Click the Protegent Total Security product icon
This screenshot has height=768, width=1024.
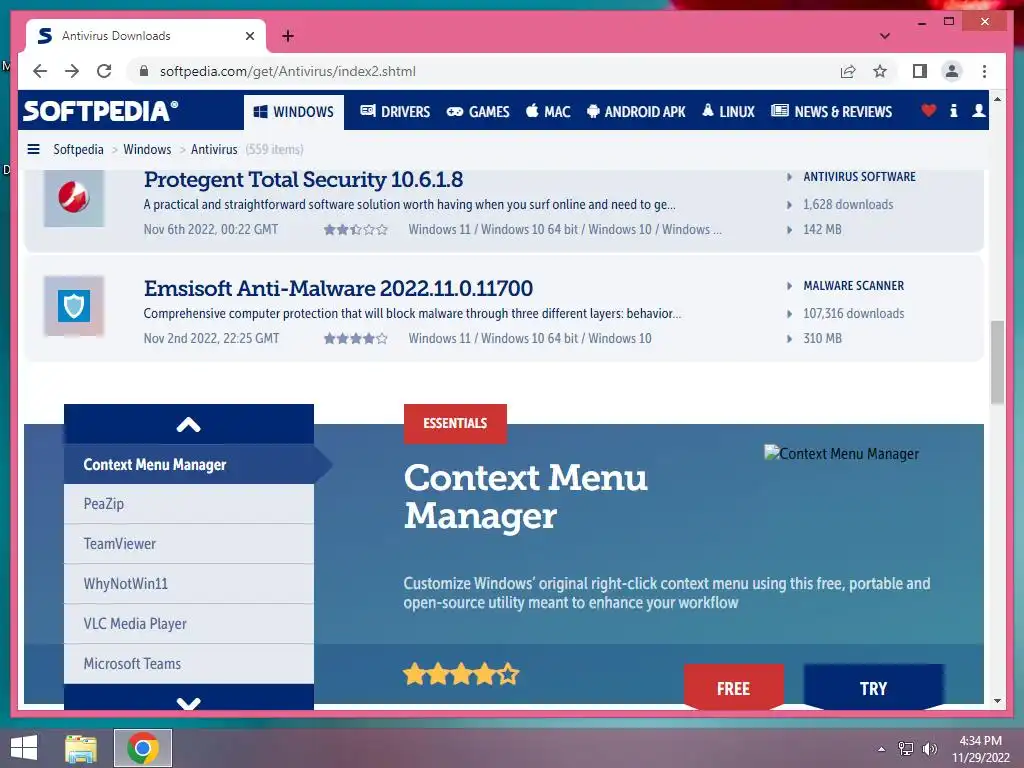tap(74, 198)
